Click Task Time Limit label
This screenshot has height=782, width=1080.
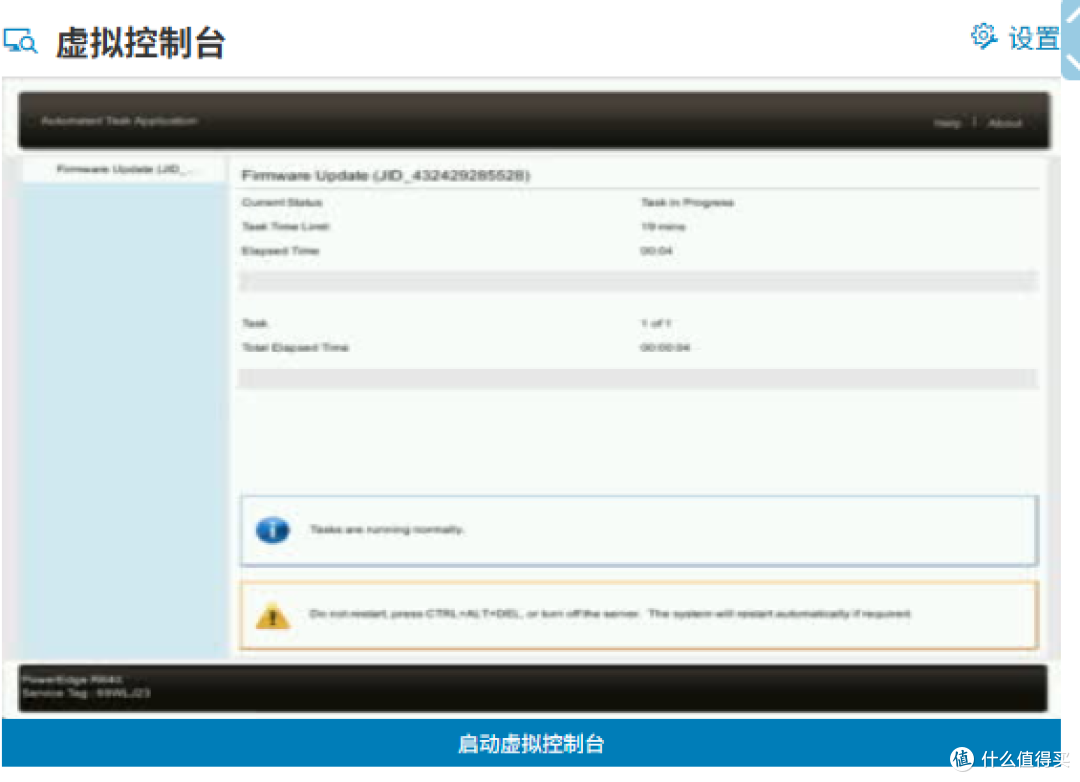coord(285,227)
